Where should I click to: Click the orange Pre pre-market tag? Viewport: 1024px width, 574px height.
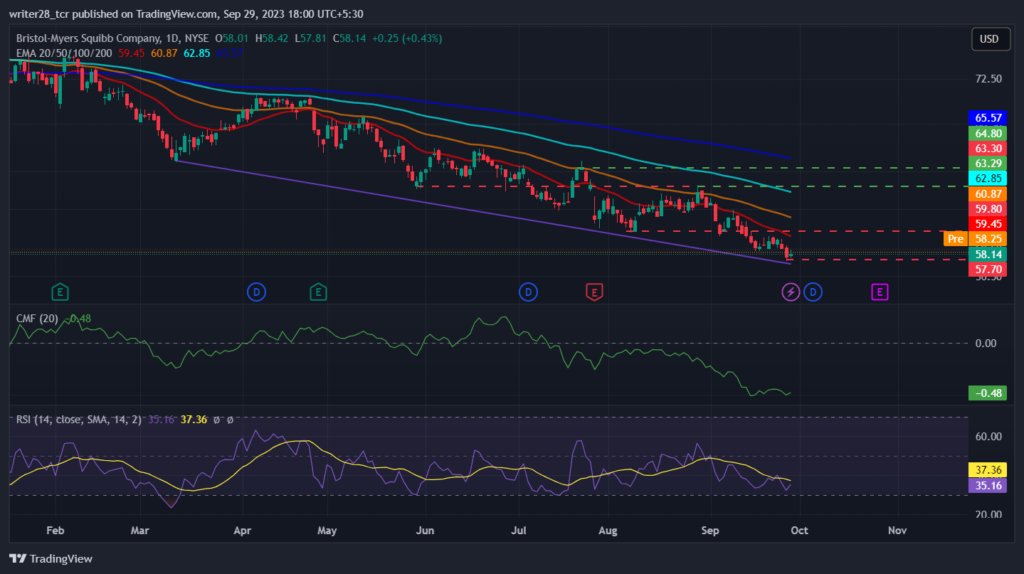(955, 239)
